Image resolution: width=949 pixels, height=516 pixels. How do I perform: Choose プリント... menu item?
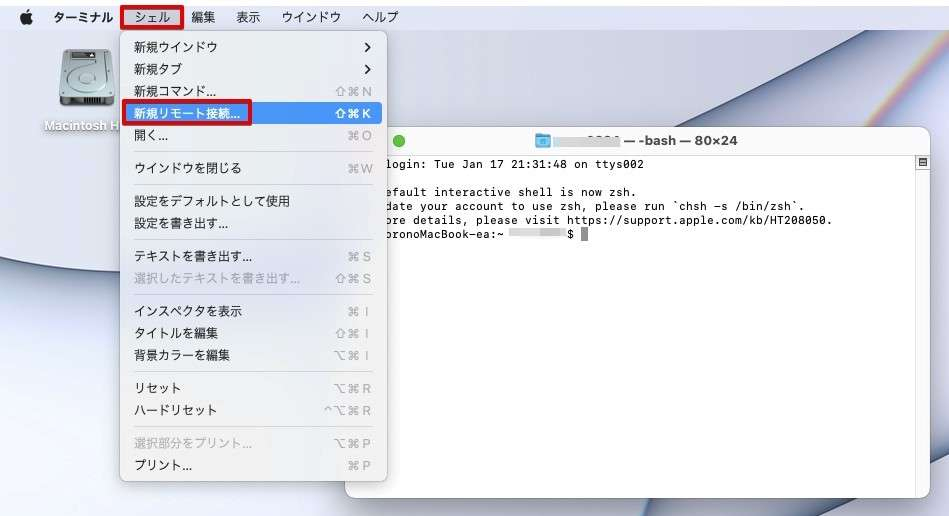(253, 465)
